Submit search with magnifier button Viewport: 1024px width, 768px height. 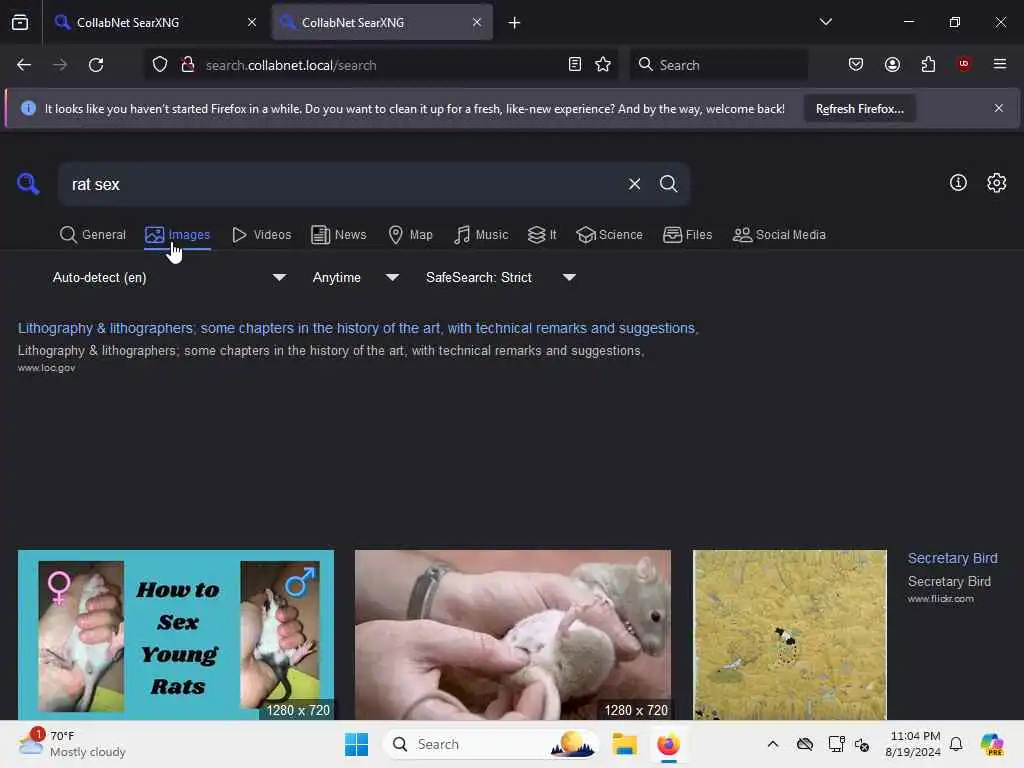point(668,184)
